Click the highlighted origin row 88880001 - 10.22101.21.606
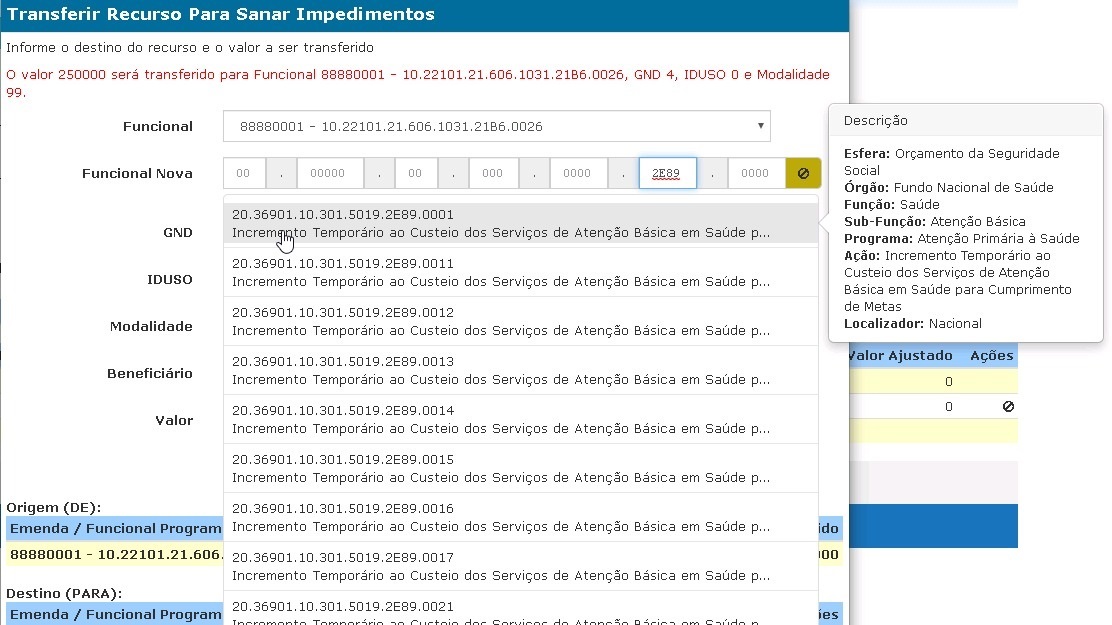Image resolution: width=1112 pixels, height=625 pixels. (x=108, y=552)
